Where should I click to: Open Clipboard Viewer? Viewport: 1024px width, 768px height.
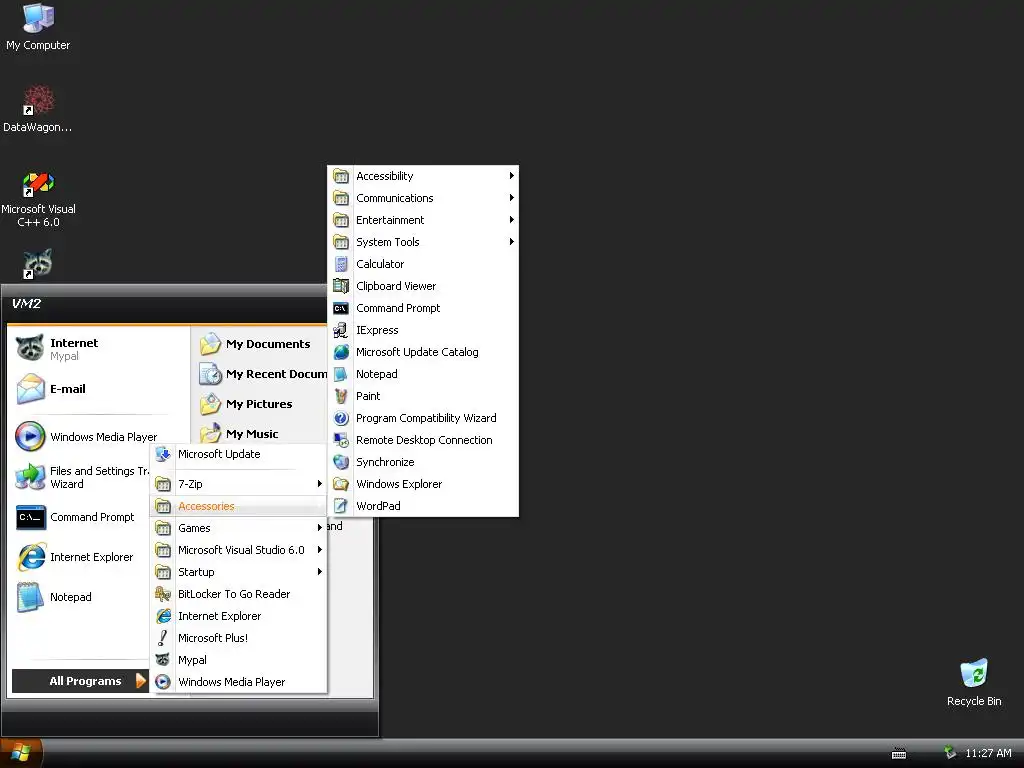tap(423, 286)
